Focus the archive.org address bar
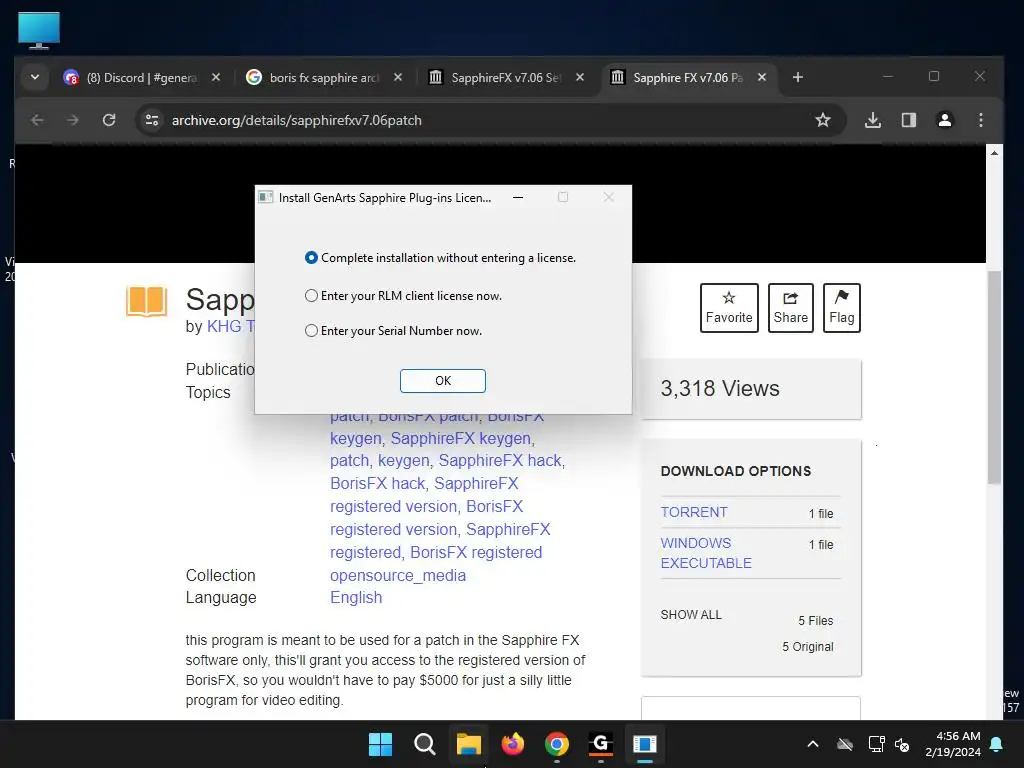The image size is (1024, 768). [483, 120]
